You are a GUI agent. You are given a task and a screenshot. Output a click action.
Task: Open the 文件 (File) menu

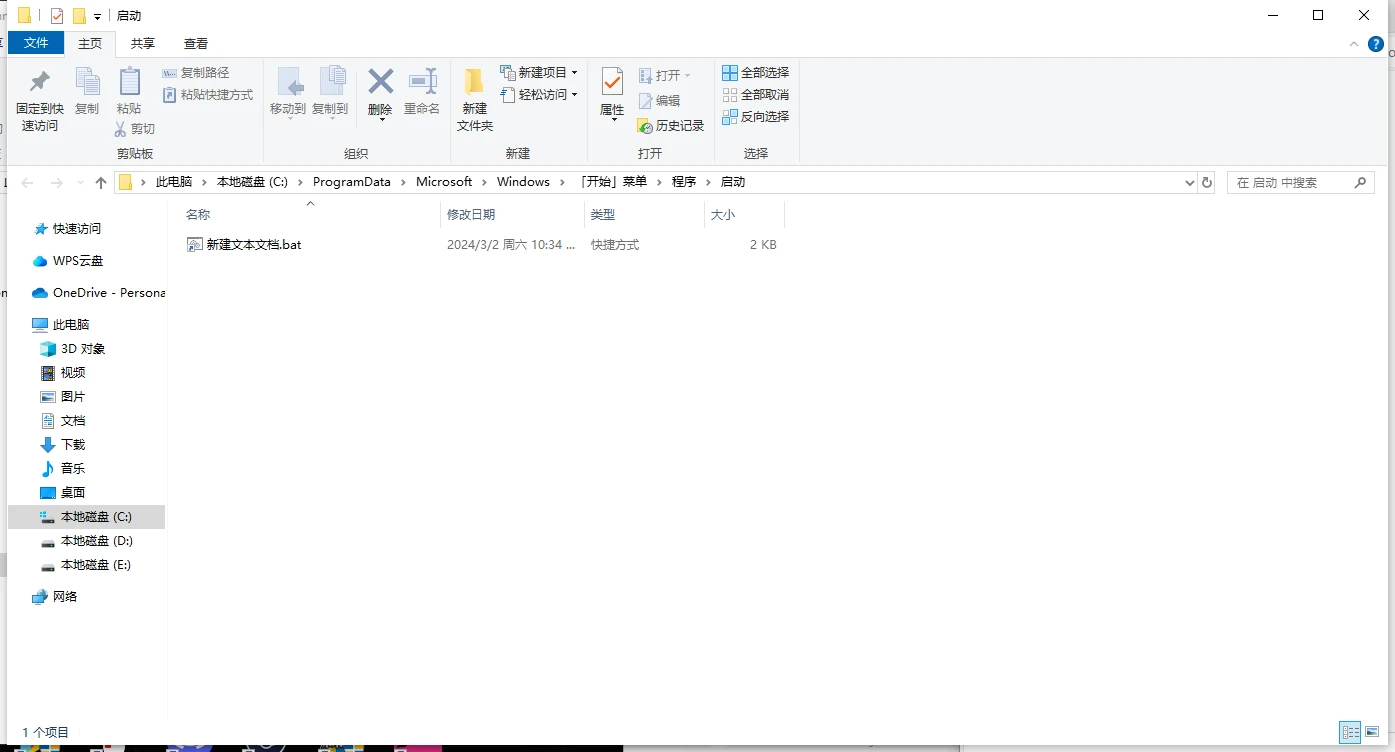click(36, 43)
